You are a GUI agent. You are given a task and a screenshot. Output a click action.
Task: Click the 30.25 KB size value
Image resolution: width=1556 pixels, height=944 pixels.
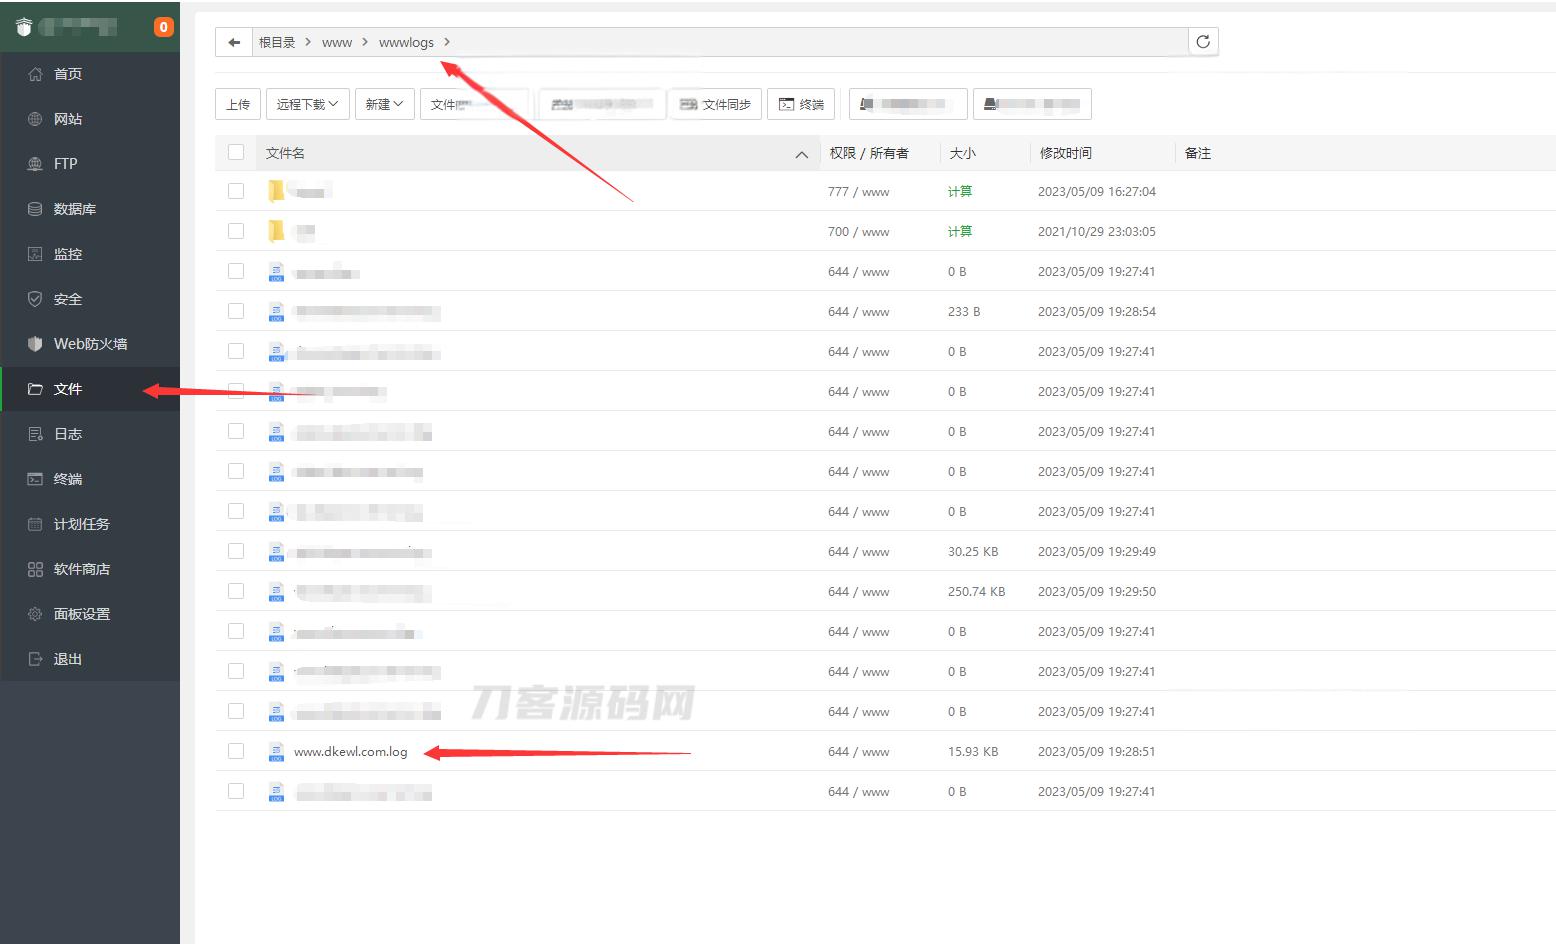click(973, 551)
